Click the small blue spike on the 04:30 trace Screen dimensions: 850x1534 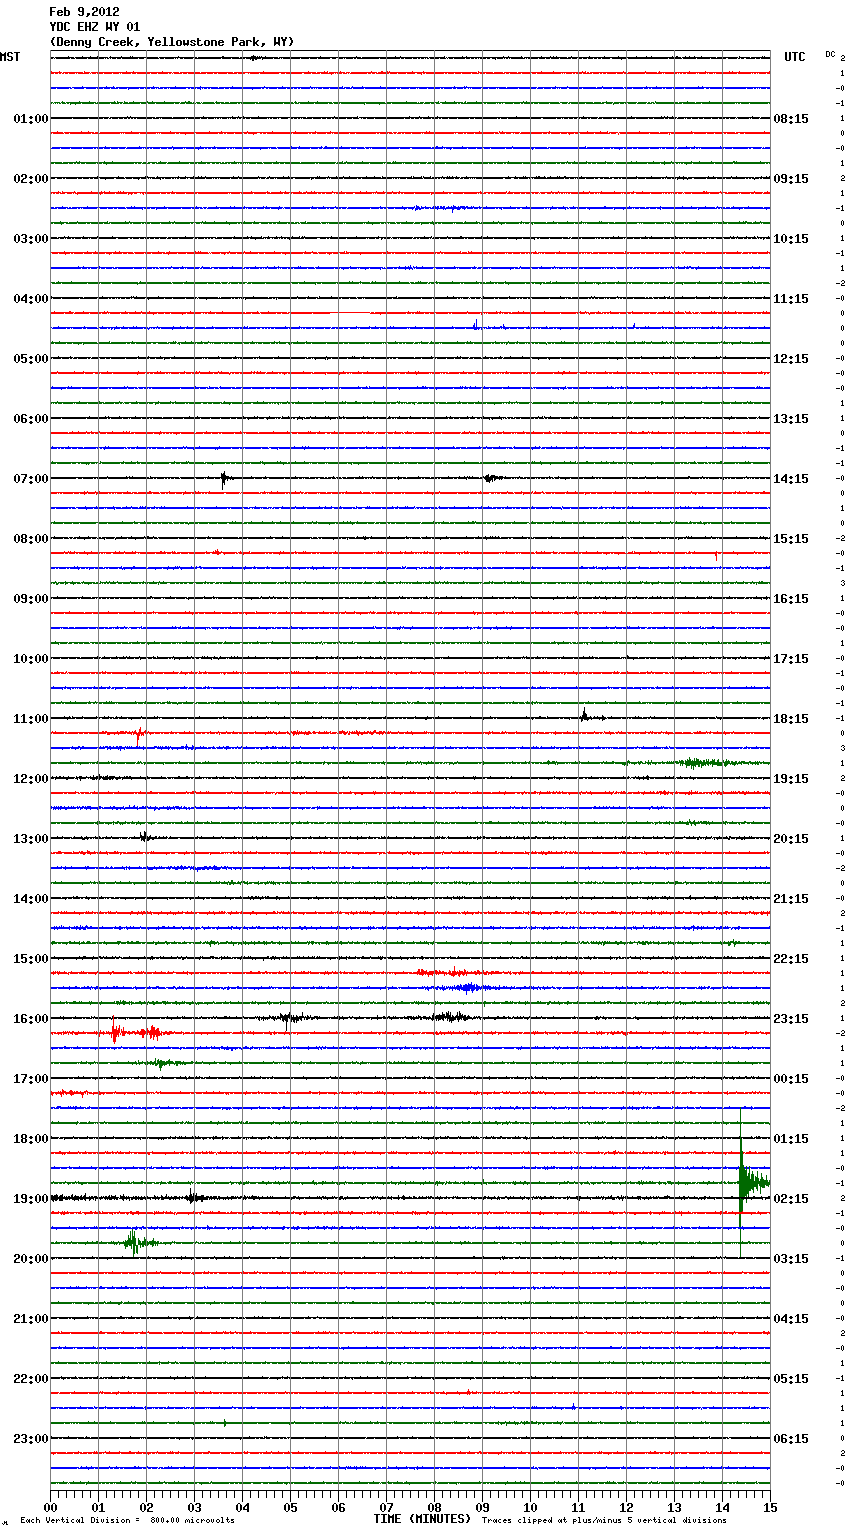[476, 324]
